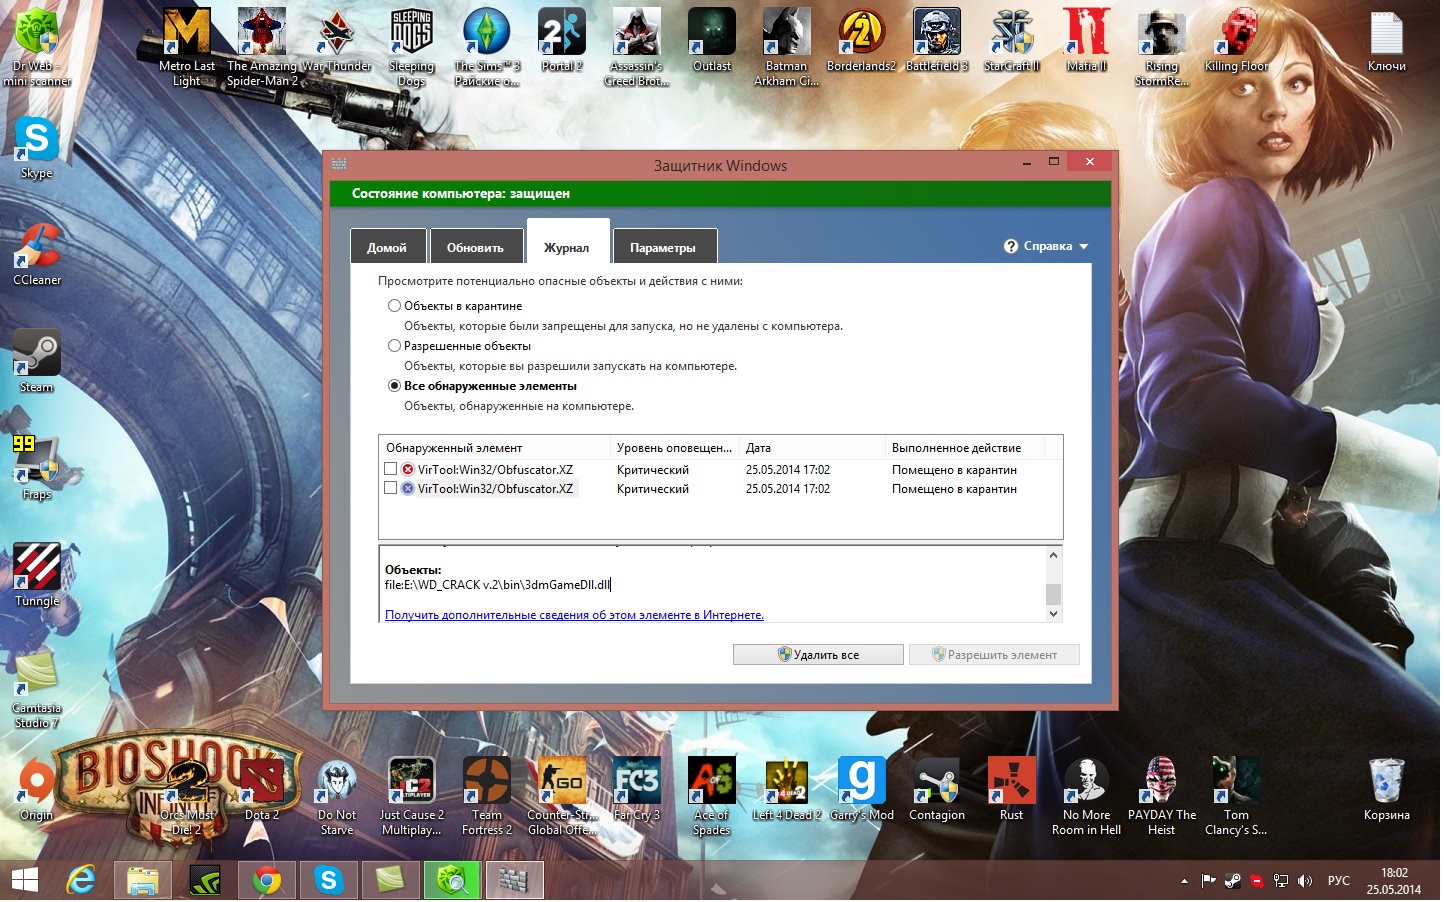The width and height of the screenshot is (1444, 902).
Task: Select the Разрешенные объекты radio option
Action: pyautogui.click(x=394, y=346)
